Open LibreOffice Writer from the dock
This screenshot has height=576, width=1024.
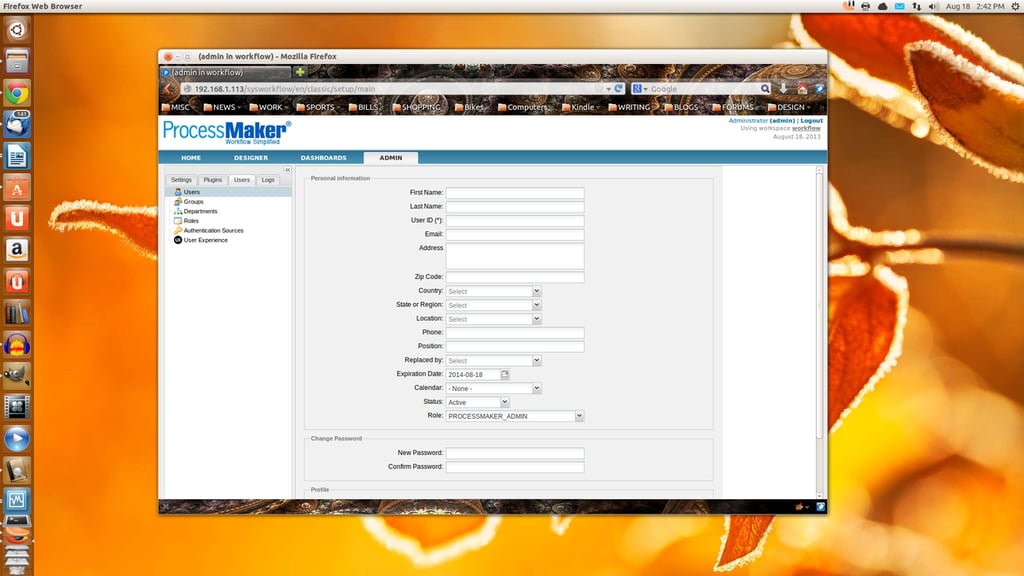click(x=16, y=156)
